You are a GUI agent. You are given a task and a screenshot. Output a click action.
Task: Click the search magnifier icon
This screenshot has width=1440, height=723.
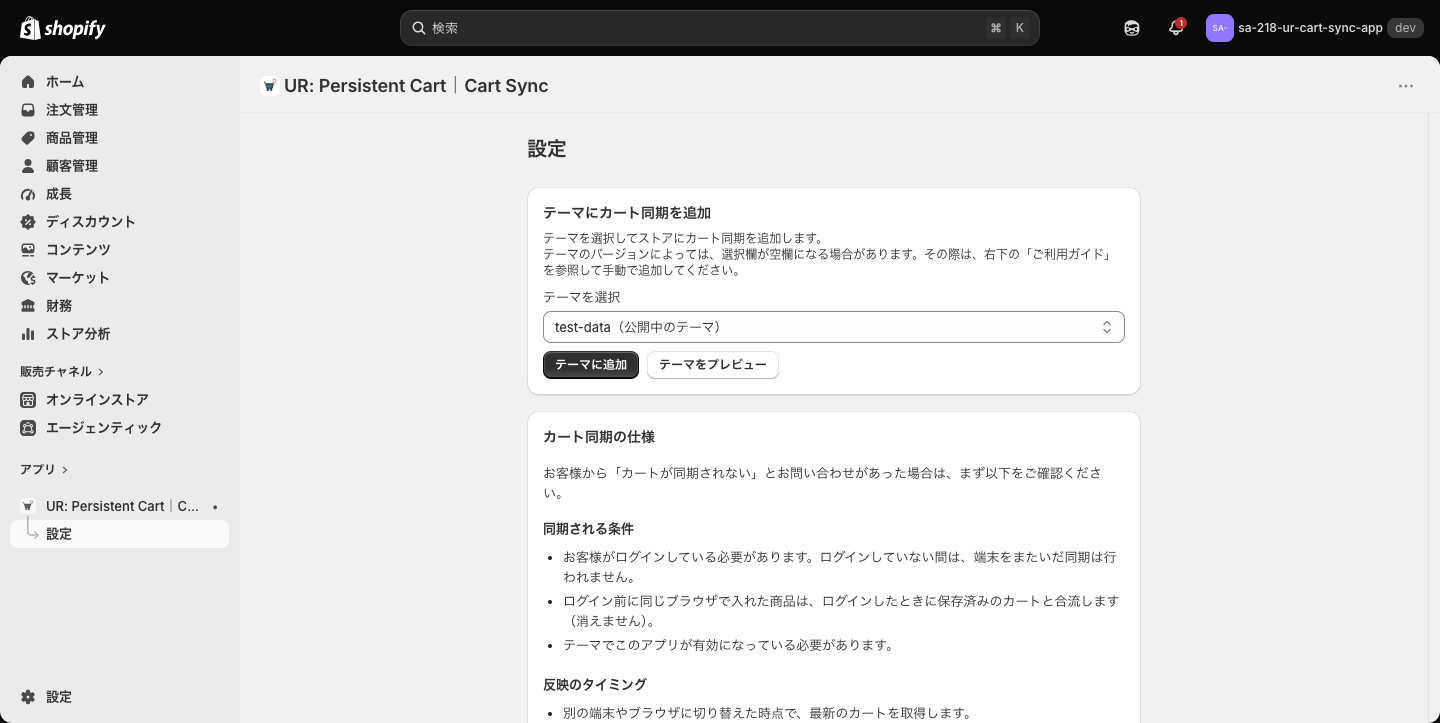[x=419, y=28]
